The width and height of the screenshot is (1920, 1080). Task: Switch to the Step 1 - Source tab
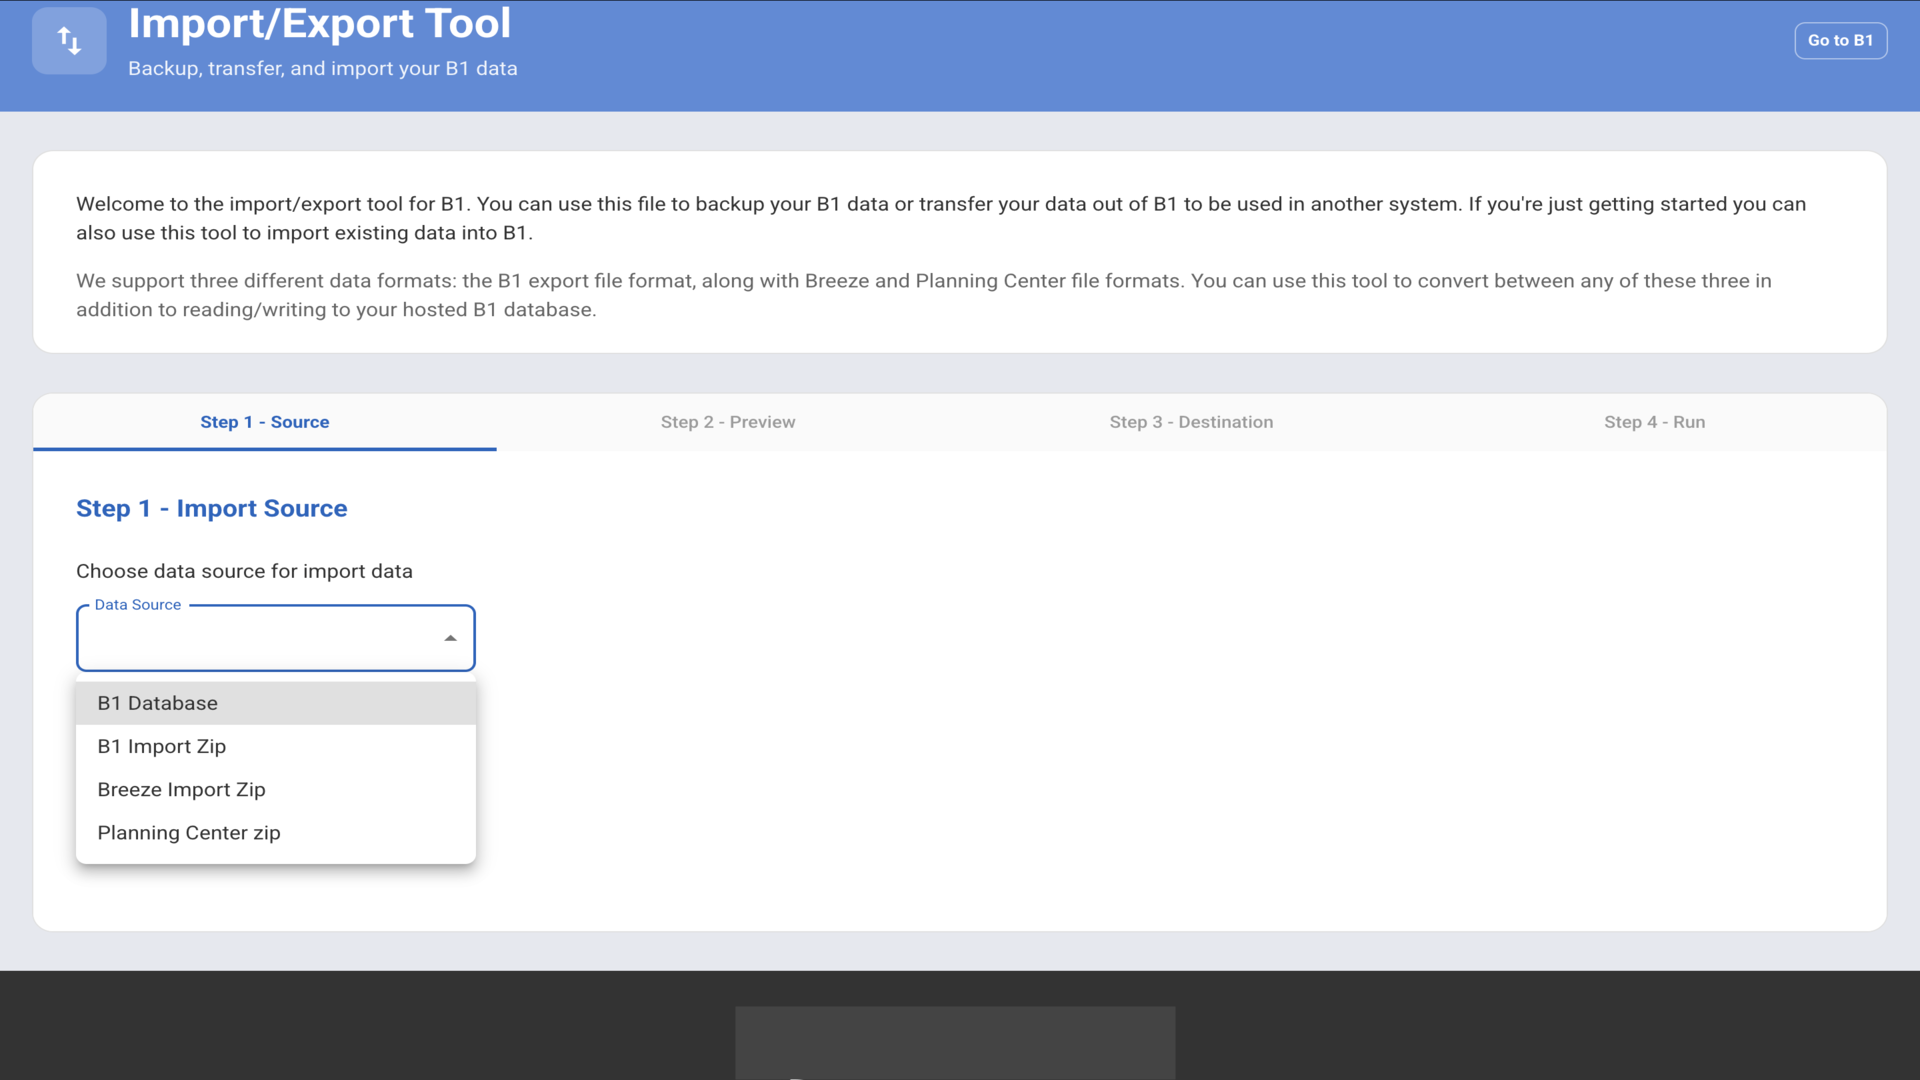[264, 422]
